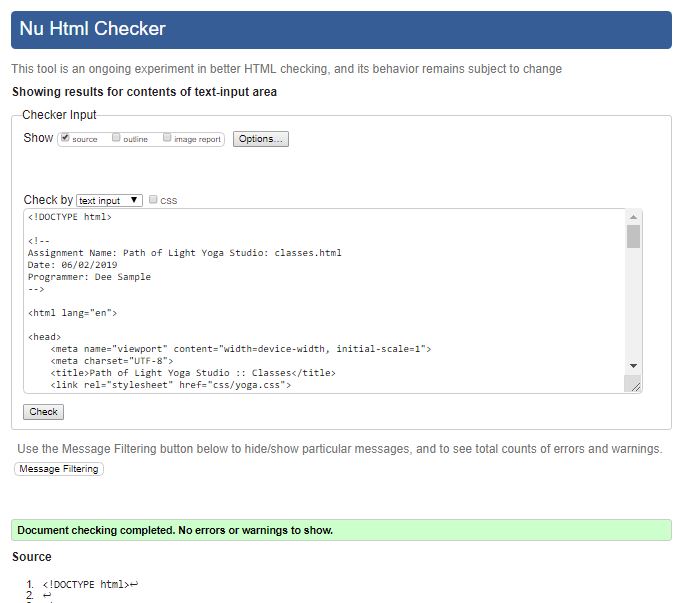Click the textarea scroll up arrow

pos(633,217)
